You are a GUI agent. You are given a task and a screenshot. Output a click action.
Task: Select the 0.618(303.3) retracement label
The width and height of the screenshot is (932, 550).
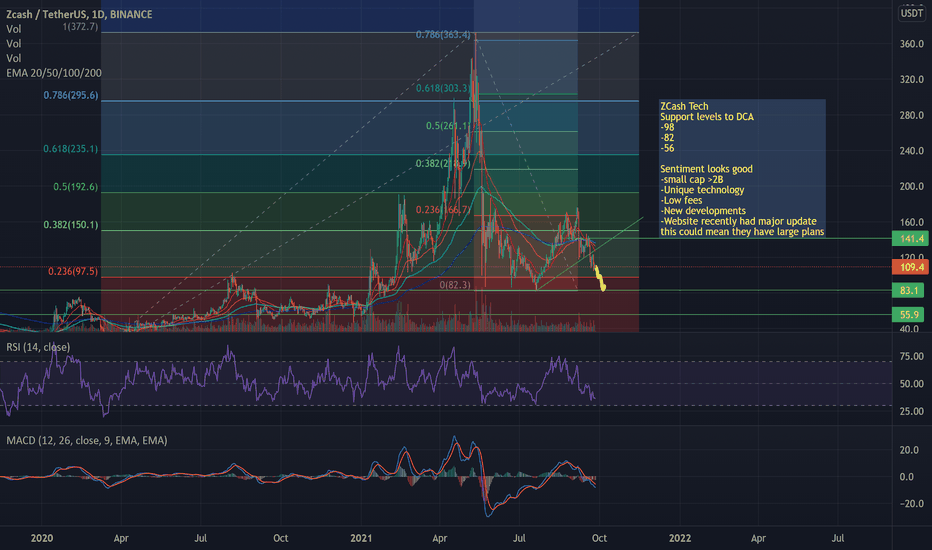443,88
